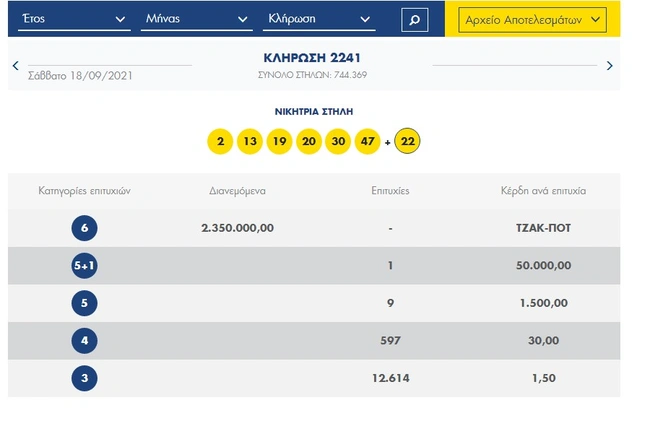Click the Κέρδη ανά επιτυχία column header
Image resolution: width=650 pixels, height=426 pixels.
pyautogui.click(x=543, y=191)
